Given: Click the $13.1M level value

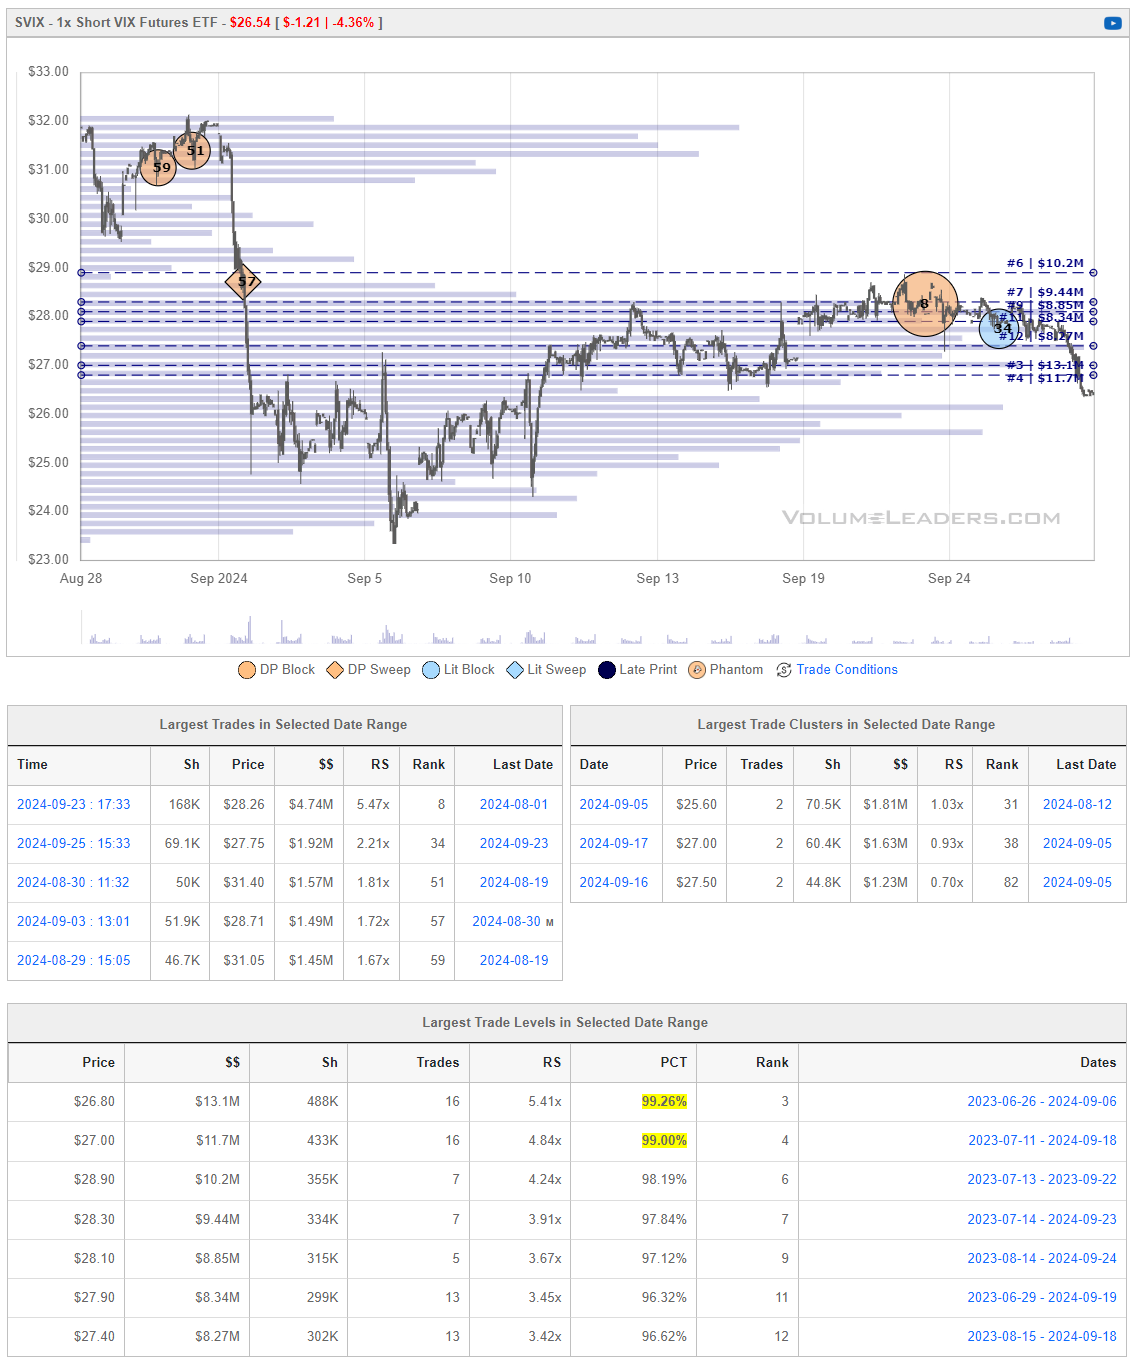Looking at the screenshot, I should pos(217,1101).
